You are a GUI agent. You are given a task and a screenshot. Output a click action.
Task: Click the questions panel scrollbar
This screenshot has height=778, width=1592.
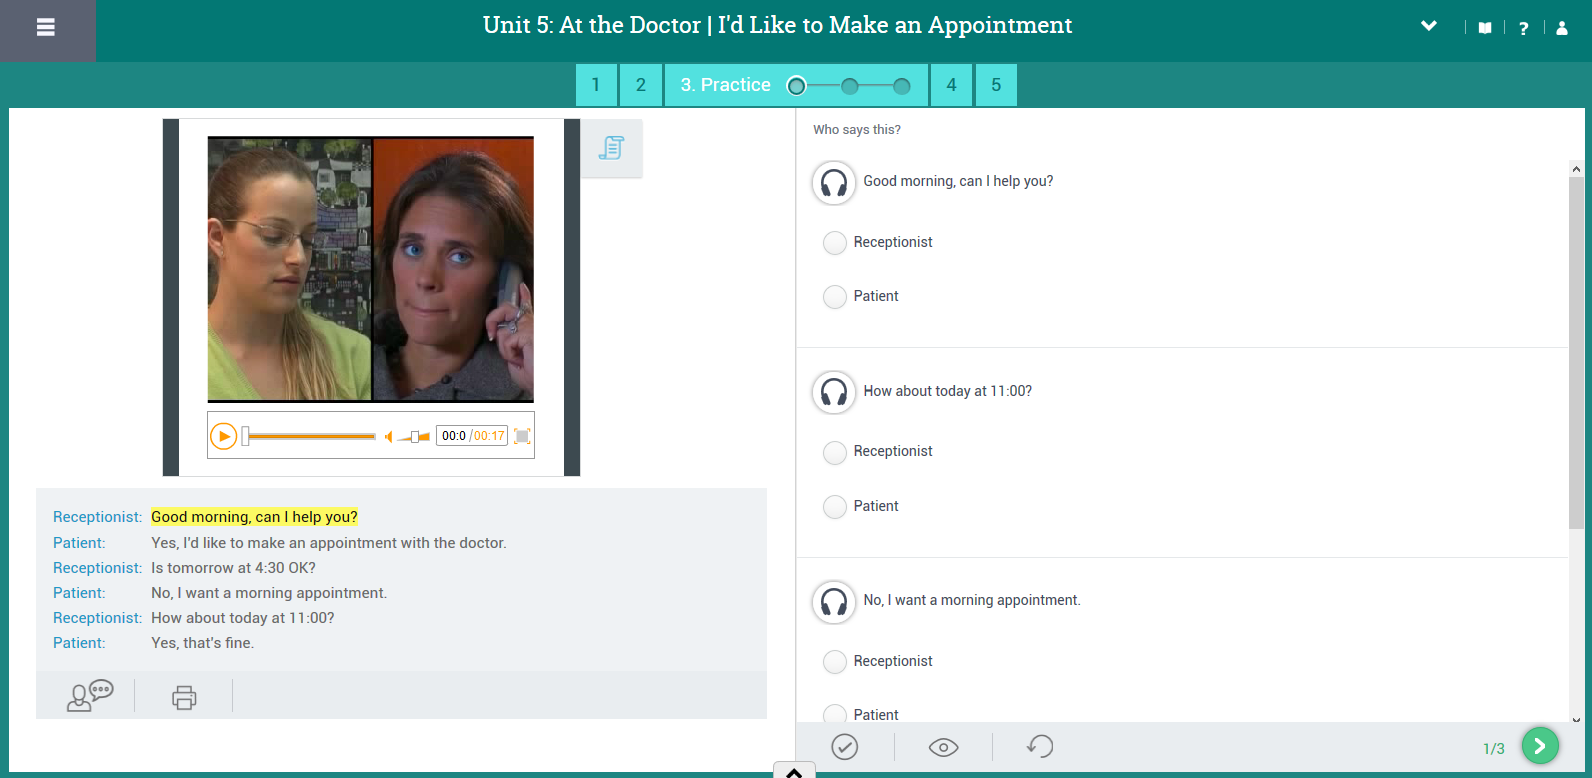point(1576,353)
